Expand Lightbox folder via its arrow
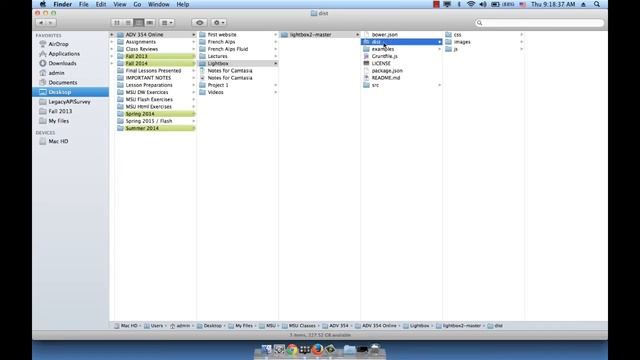Screen dimensions: 640x360 (276, 64)
